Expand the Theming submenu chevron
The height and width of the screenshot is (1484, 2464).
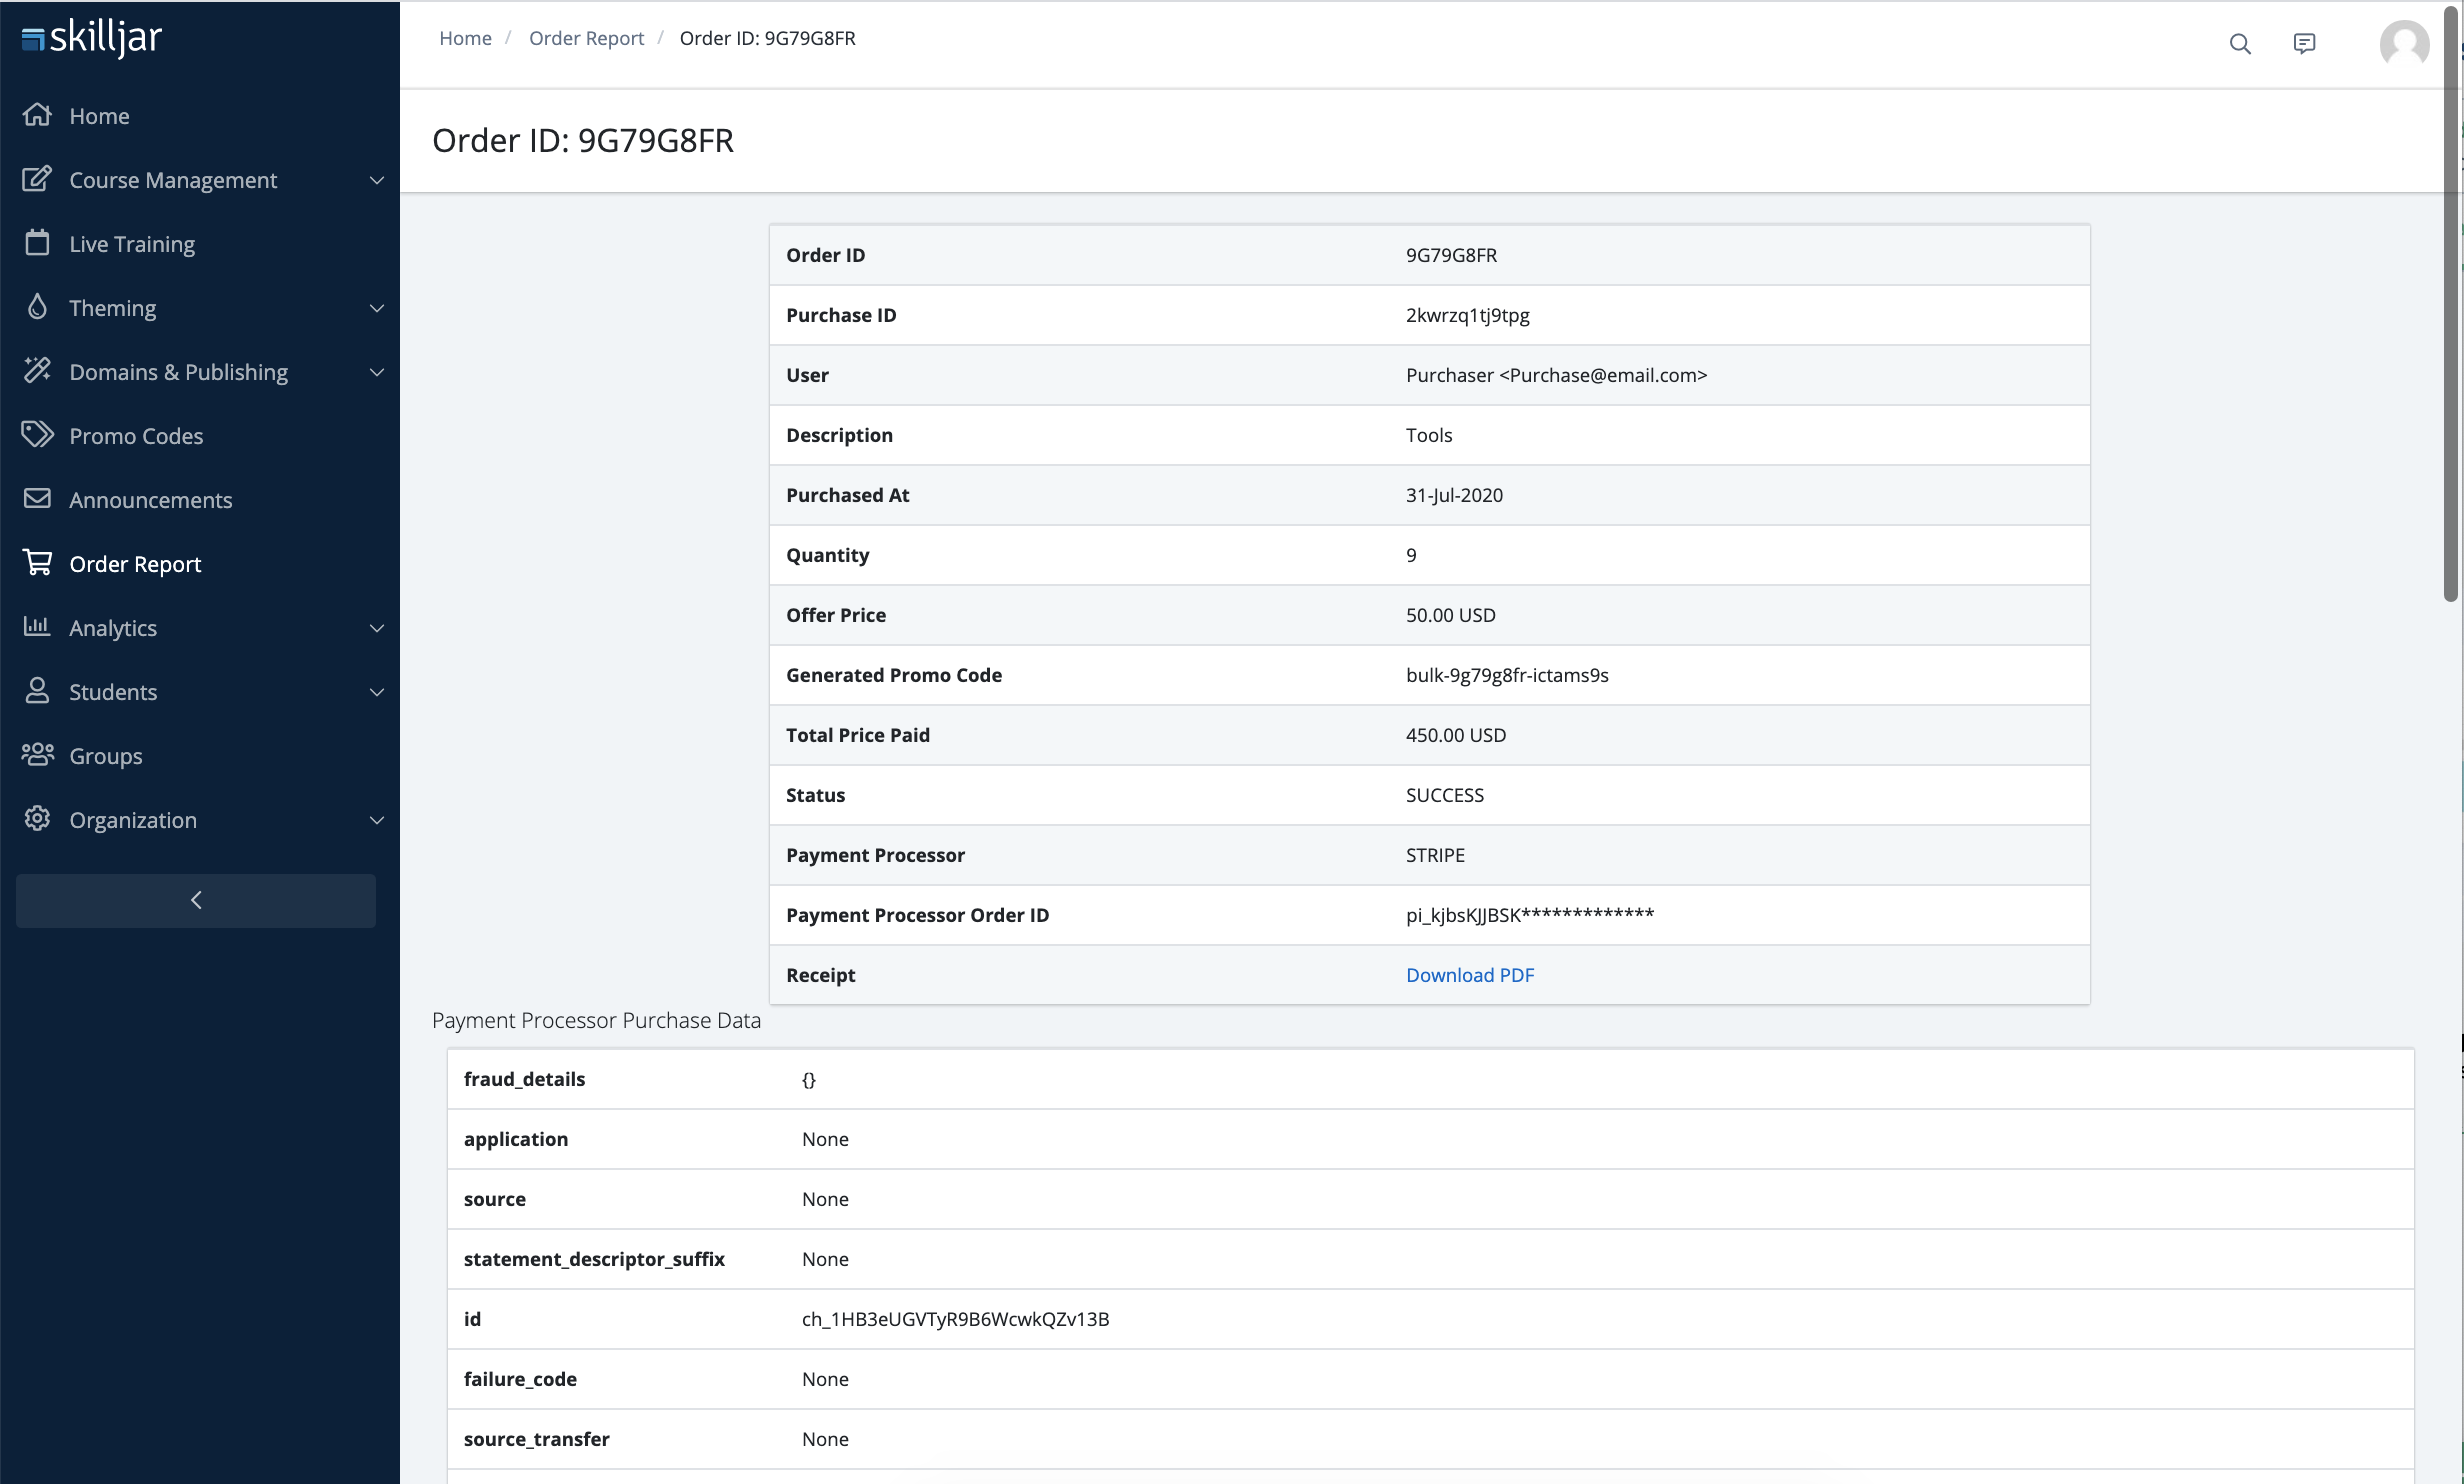click(x=377, y=309)
